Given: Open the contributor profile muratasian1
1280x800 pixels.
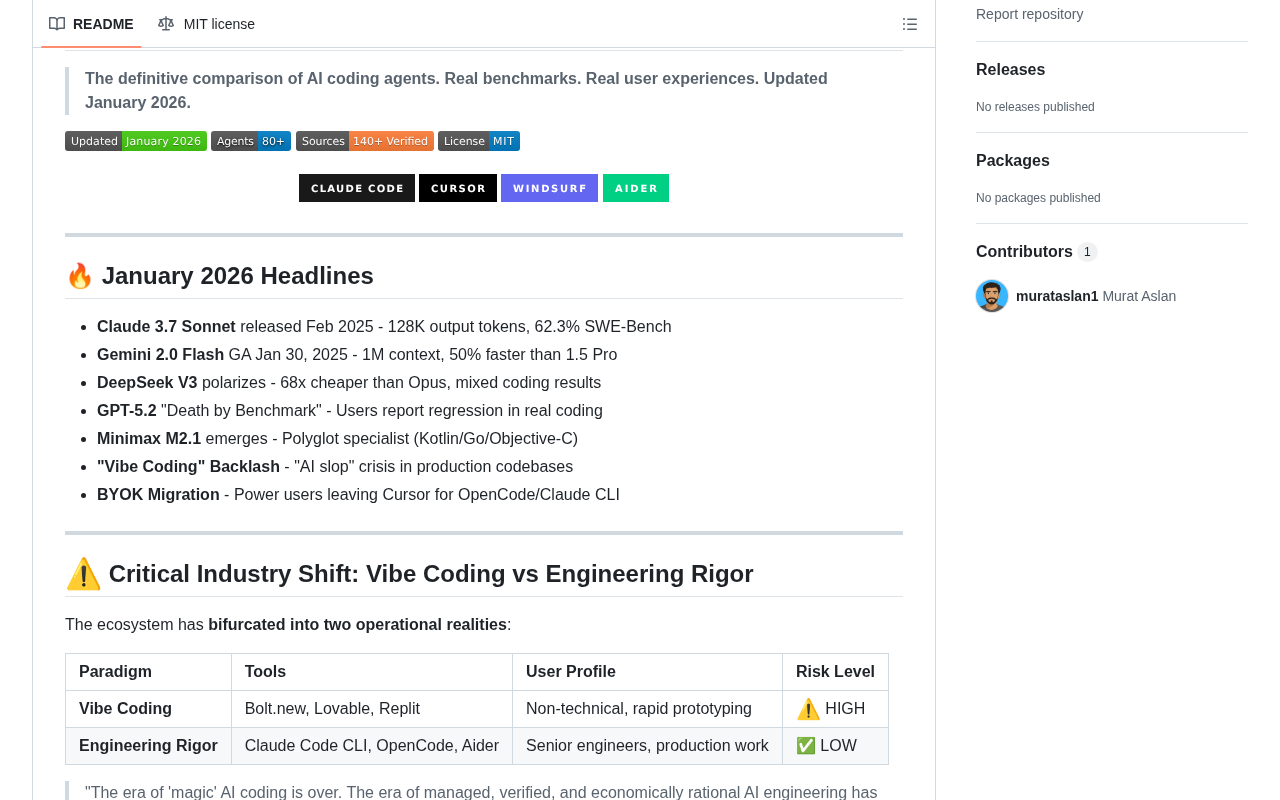Looking at the screenshot, I should pos(1057,296).
